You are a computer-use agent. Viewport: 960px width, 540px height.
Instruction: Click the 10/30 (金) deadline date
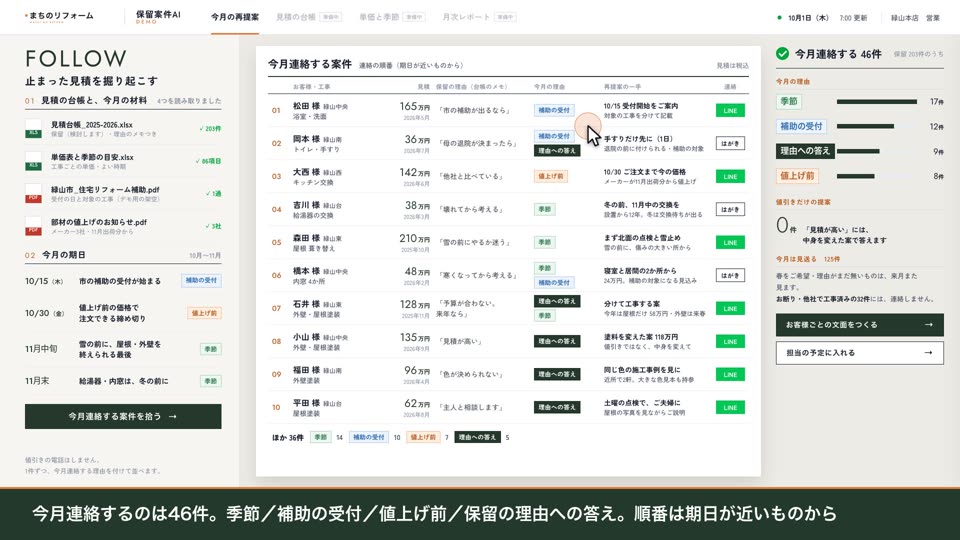click(45, 313)
